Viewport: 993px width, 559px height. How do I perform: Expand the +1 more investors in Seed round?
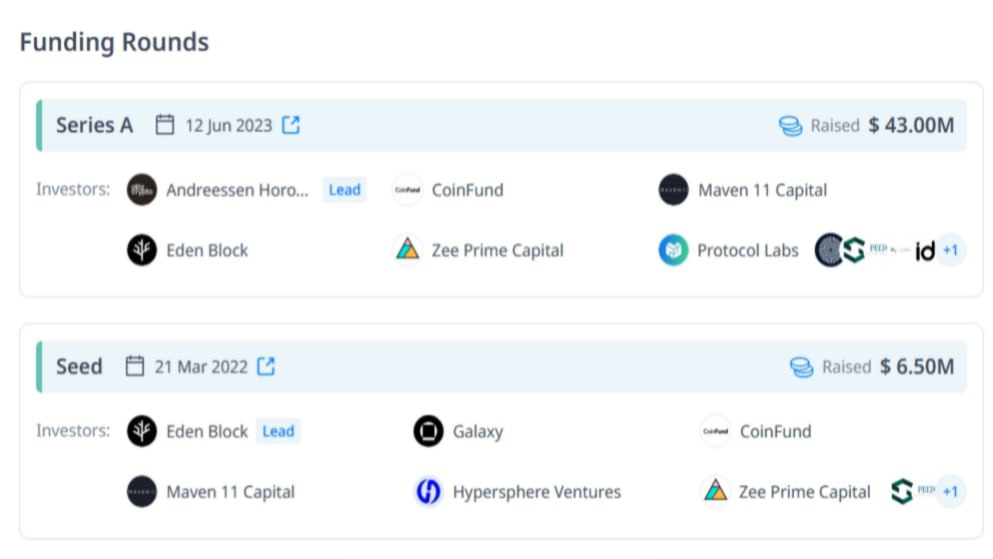coord(951,491)
